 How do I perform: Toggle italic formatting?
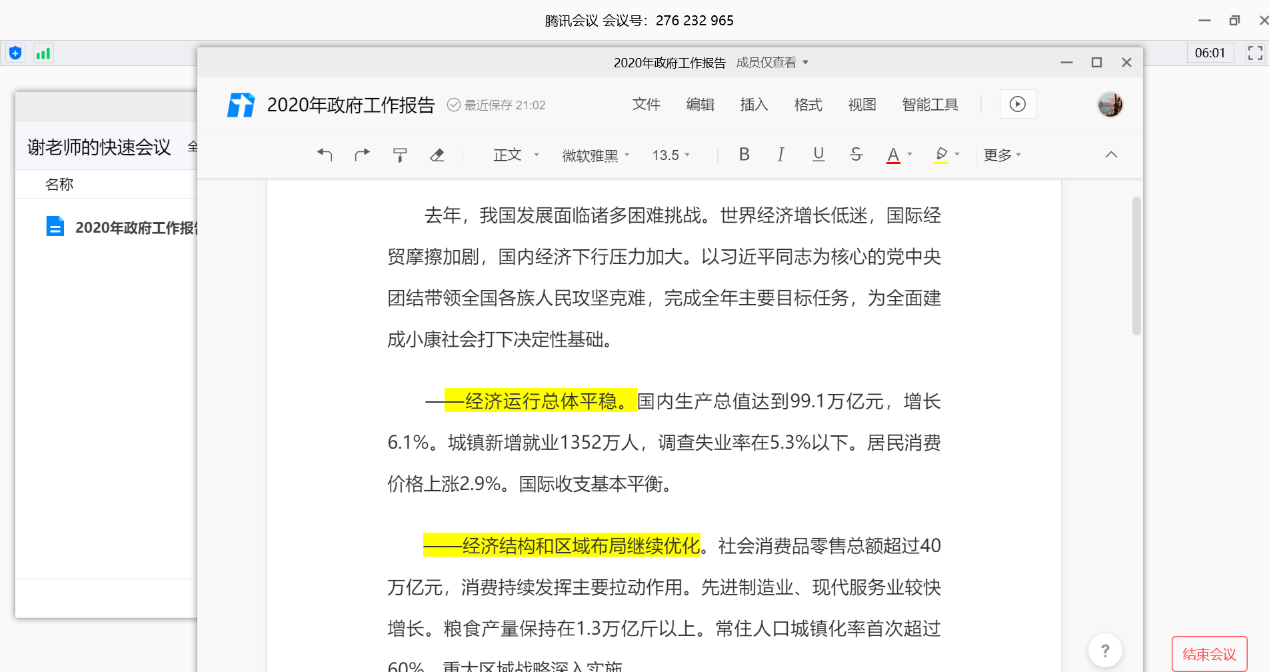click(781, 155)
